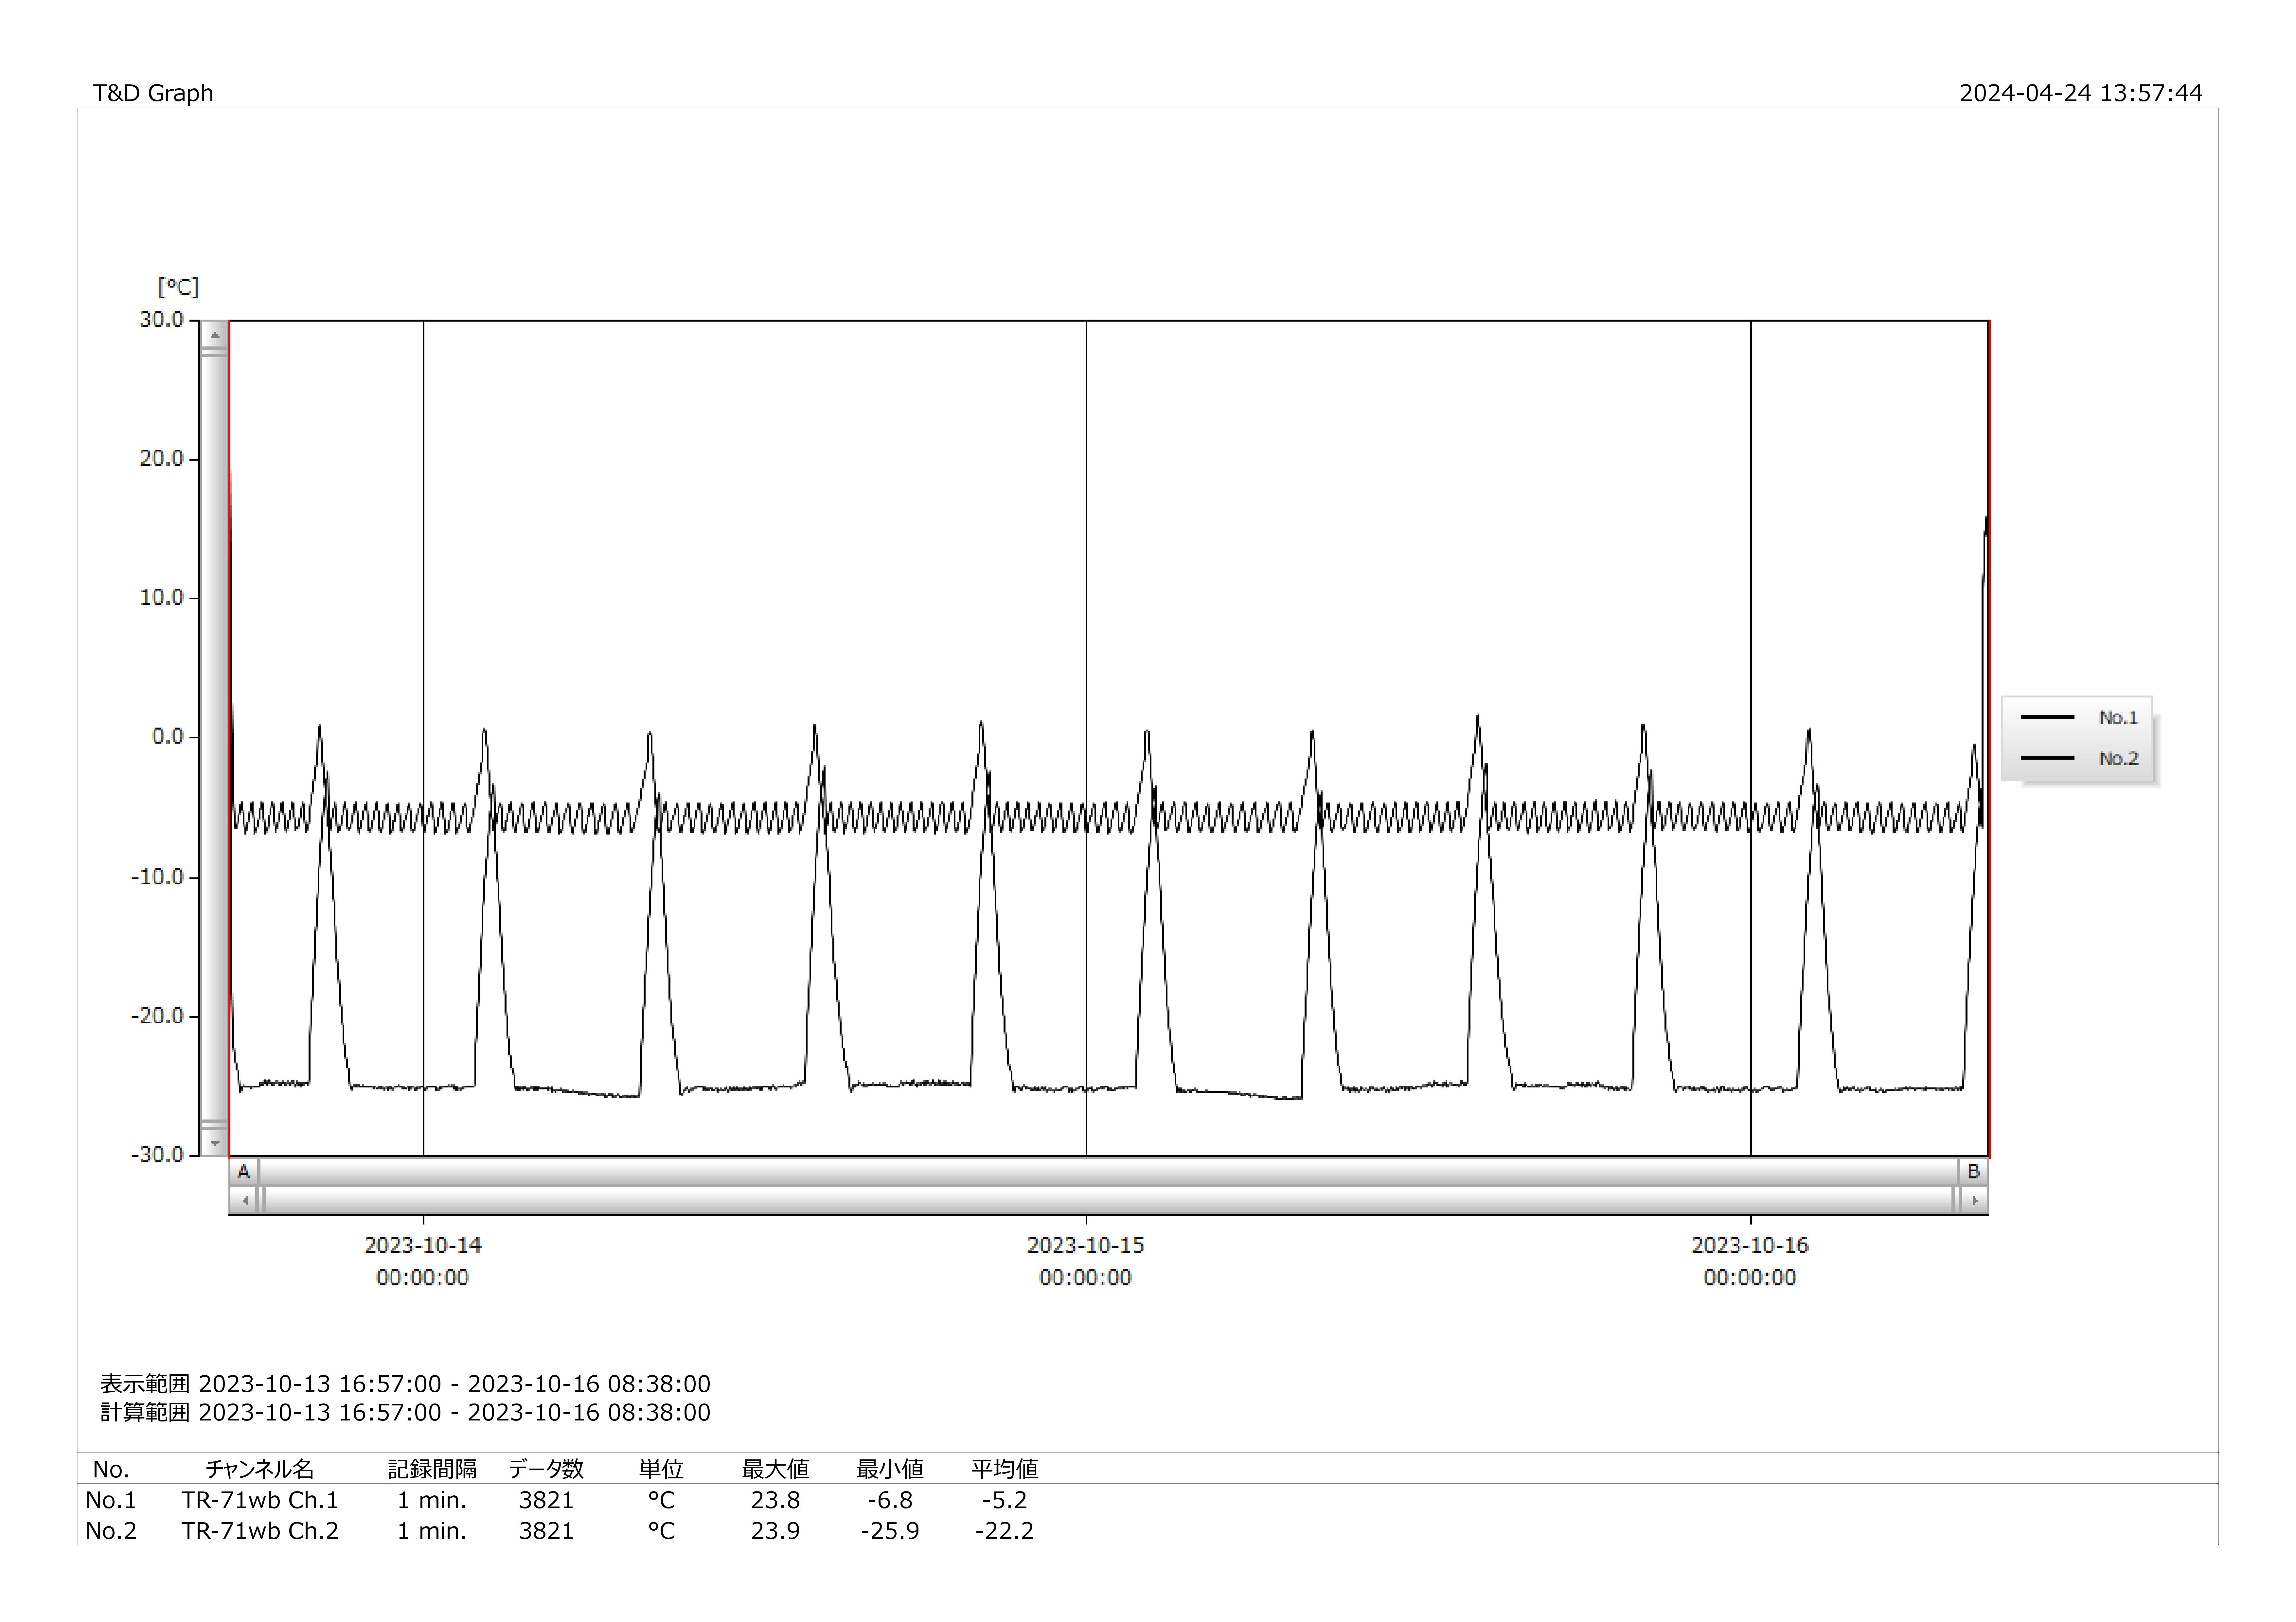Click the -25.9 minimum value cell
Screen dimensions: 2296x1622
coord(890,1531)
